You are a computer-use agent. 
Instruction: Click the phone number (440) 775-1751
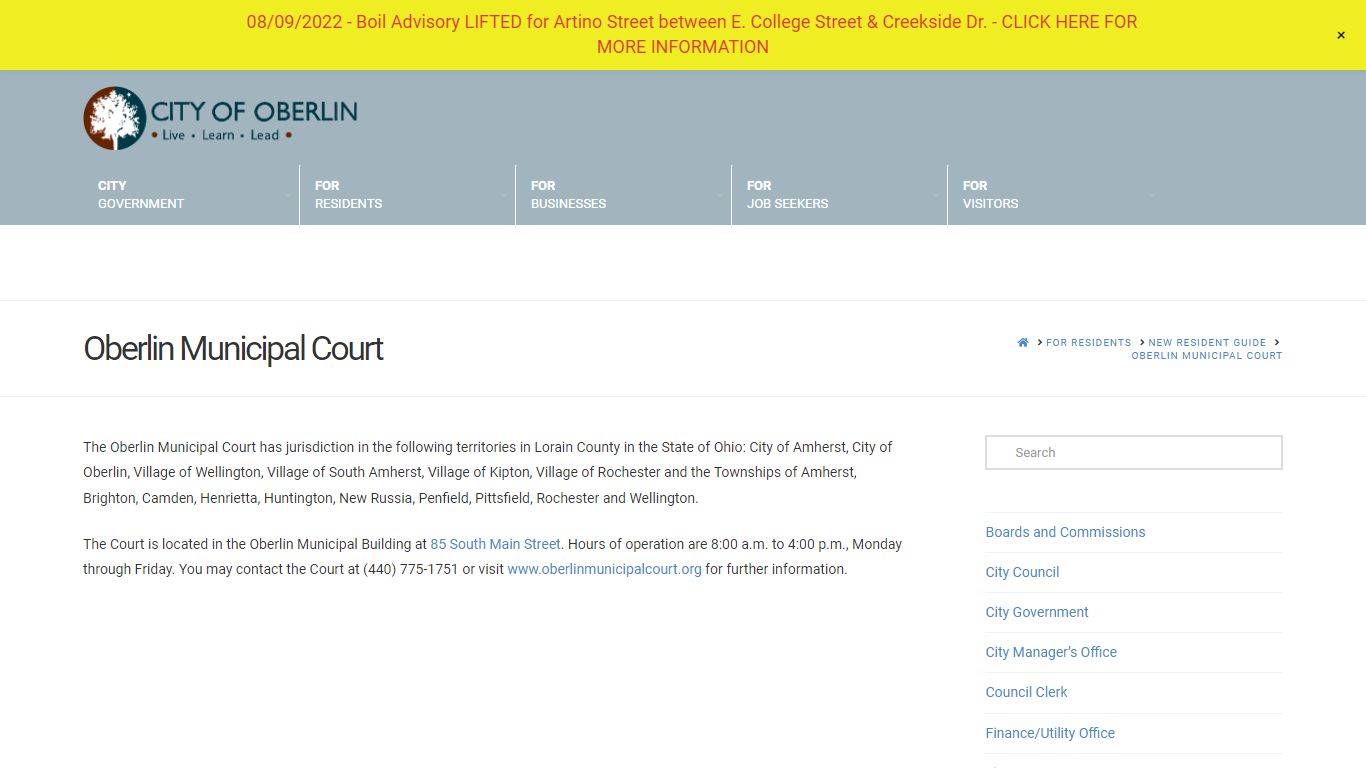point(410,569)
